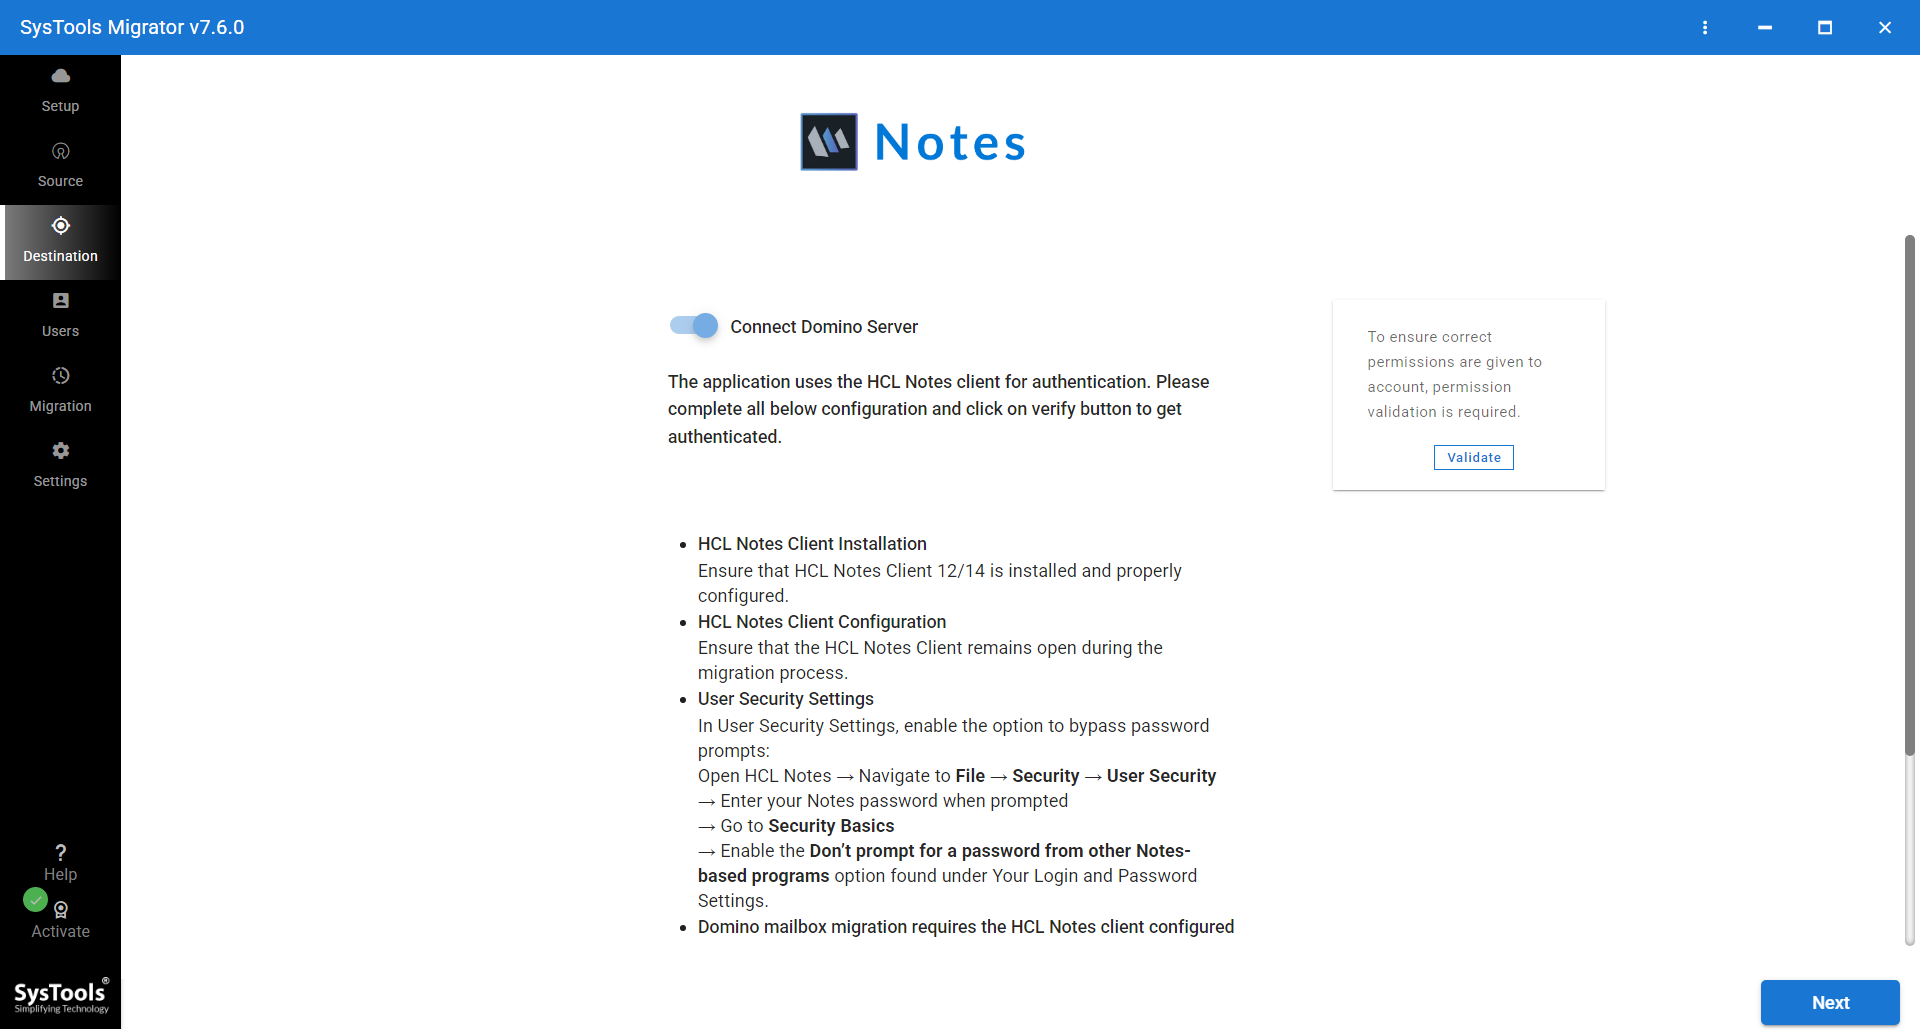Click the 'To ensure correct permissions' info text
The height and width of the screenshot is (1030, 1920).
point(1455,374)
